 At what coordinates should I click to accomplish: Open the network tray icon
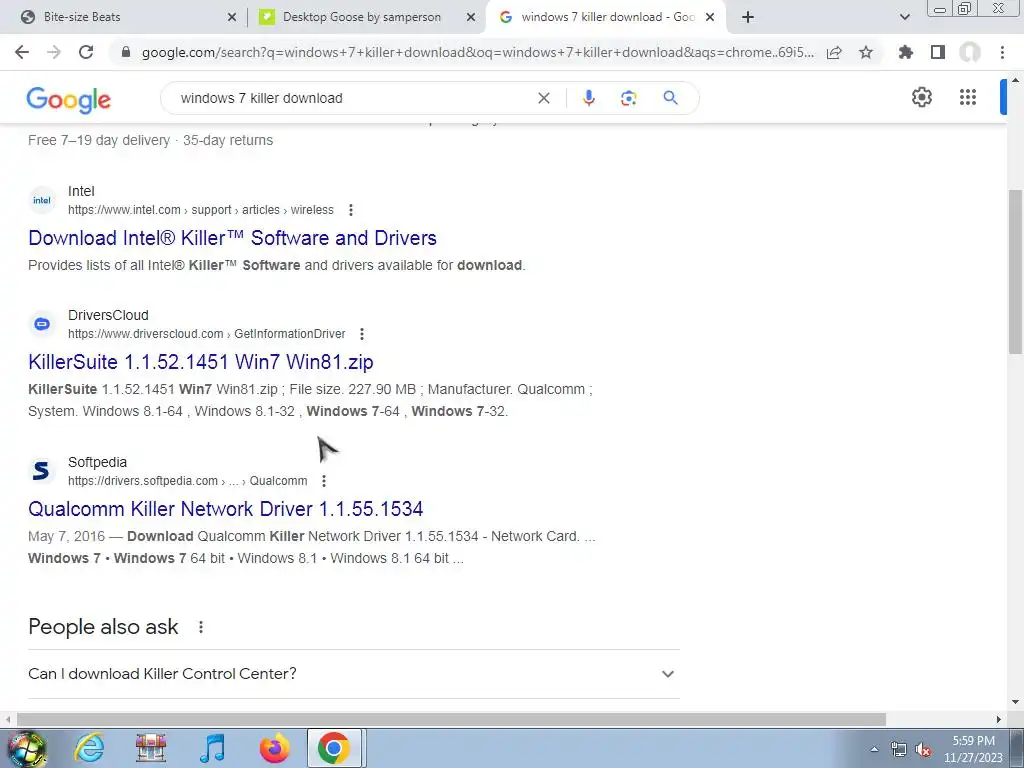pos(899,750)
